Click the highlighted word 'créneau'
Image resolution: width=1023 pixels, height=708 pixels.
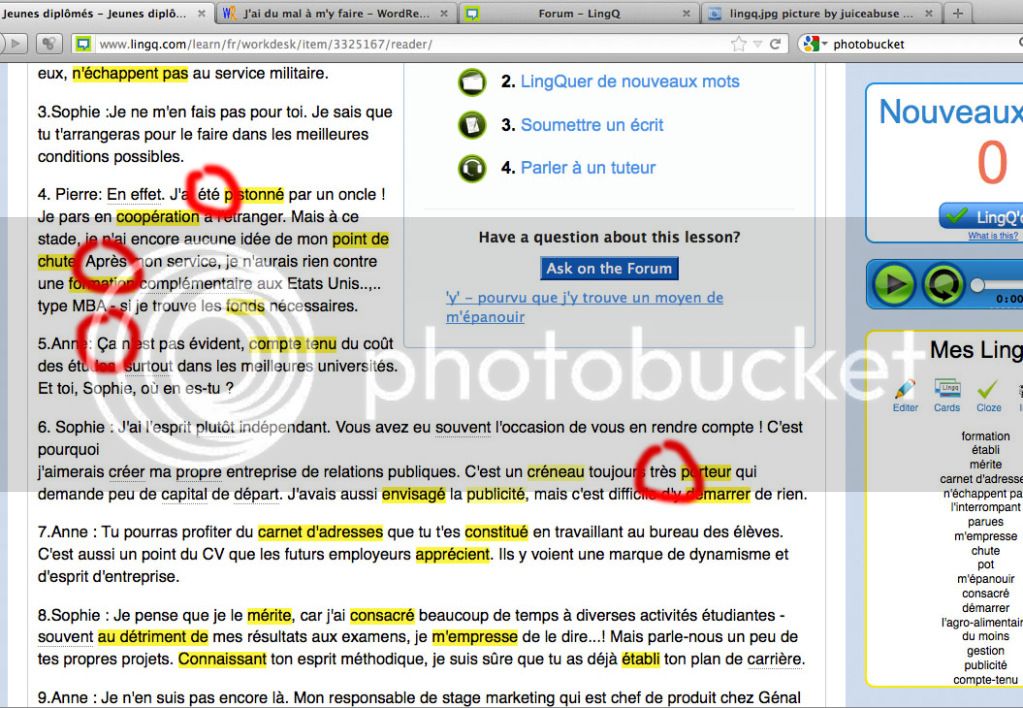tap(556, 472)
